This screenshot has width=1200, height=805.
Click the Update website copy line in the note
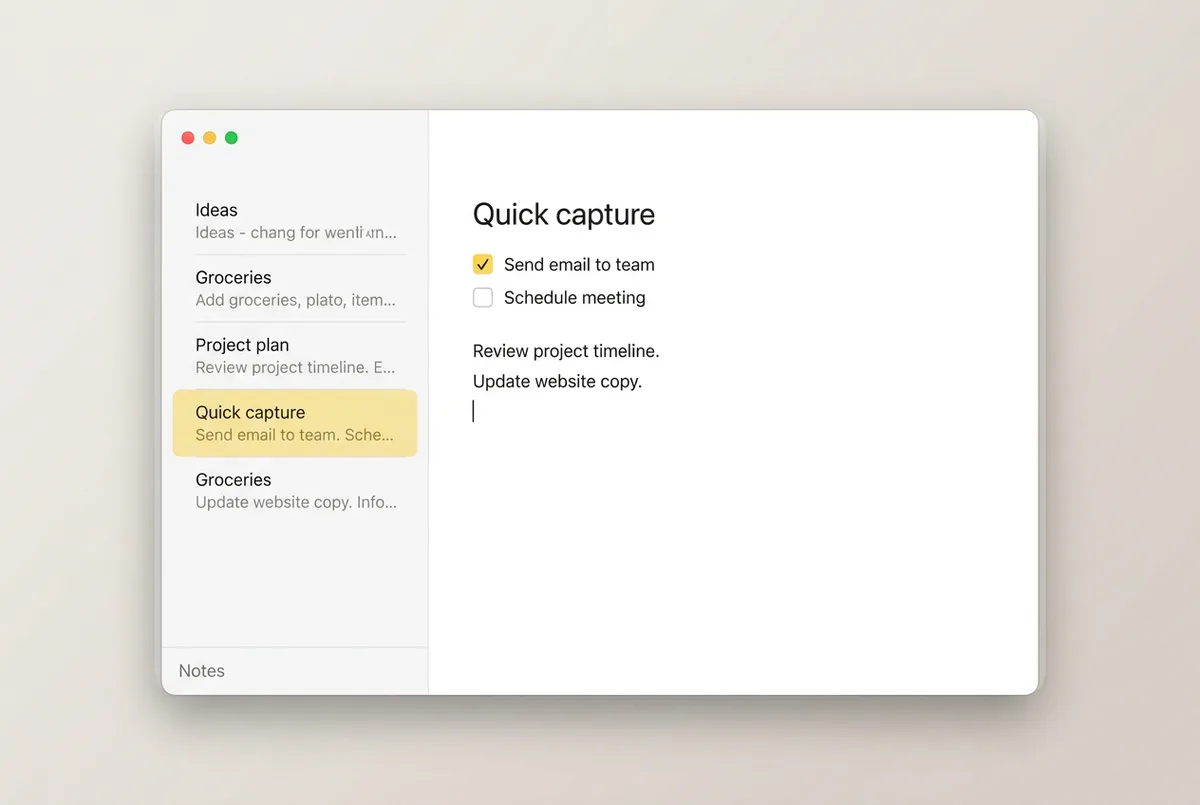click(x=557, y=381)
